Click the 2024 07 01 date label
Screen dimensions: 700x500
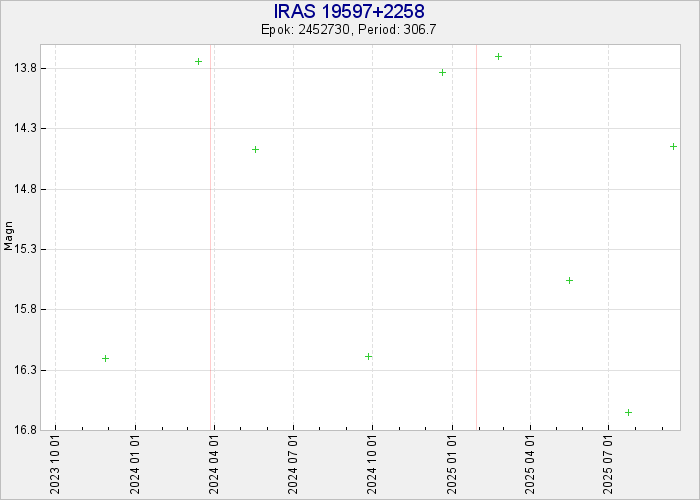pos(293,466)
